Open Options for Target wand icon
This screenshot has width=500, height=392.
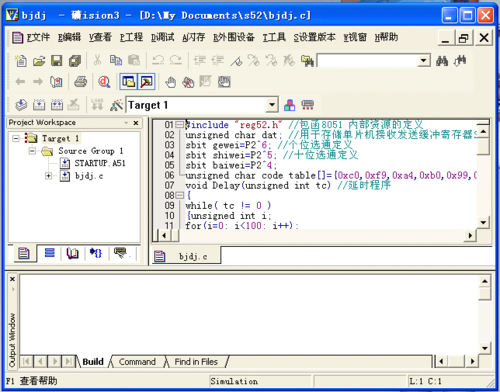pos(116,105)
